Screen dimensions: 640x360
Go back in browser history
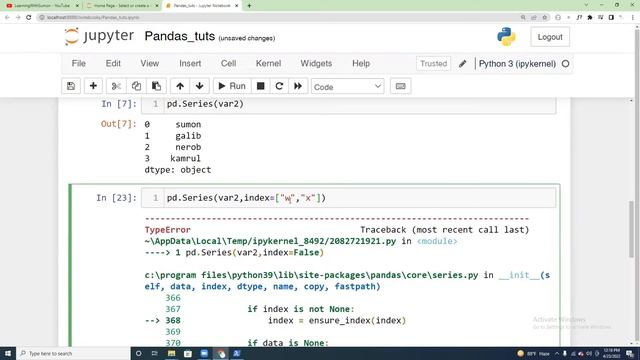pyautogui.click(x=7, y=18)
